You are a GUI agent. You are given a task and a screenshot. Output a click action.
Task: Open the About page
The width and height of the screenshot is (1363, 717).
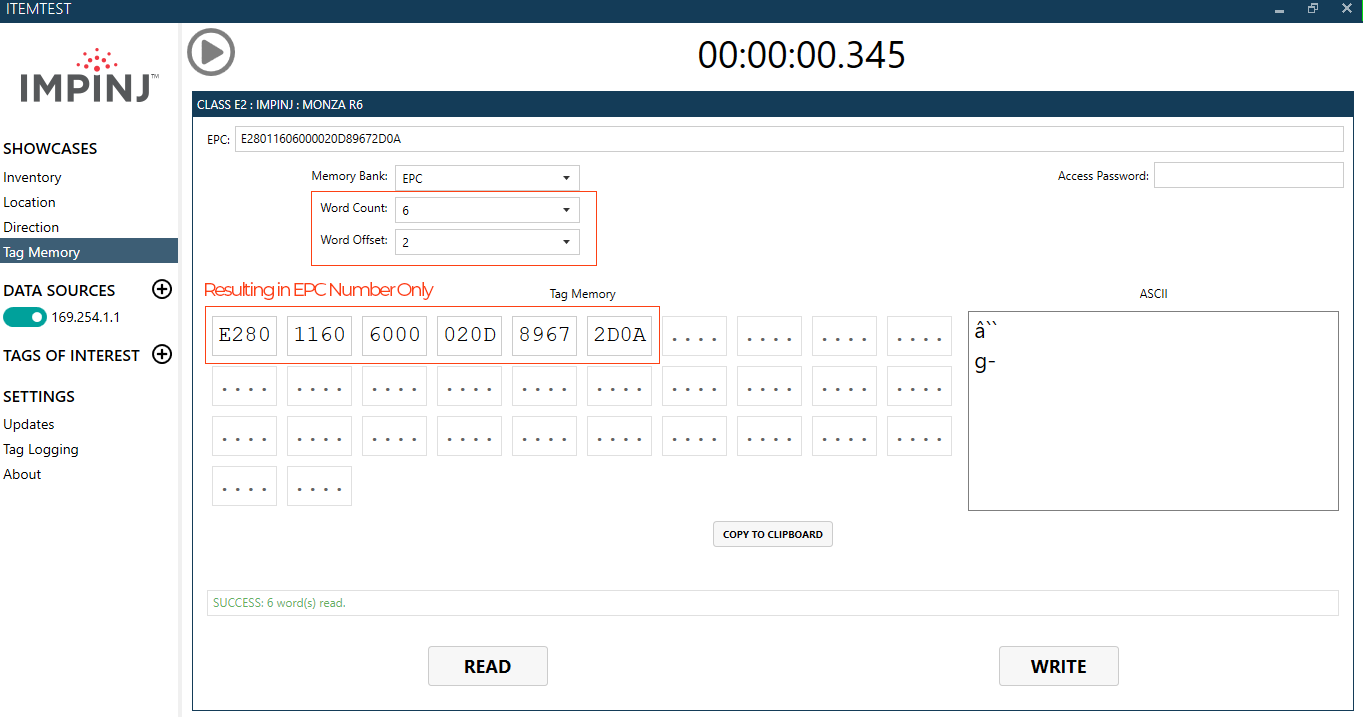coord(22,474)
